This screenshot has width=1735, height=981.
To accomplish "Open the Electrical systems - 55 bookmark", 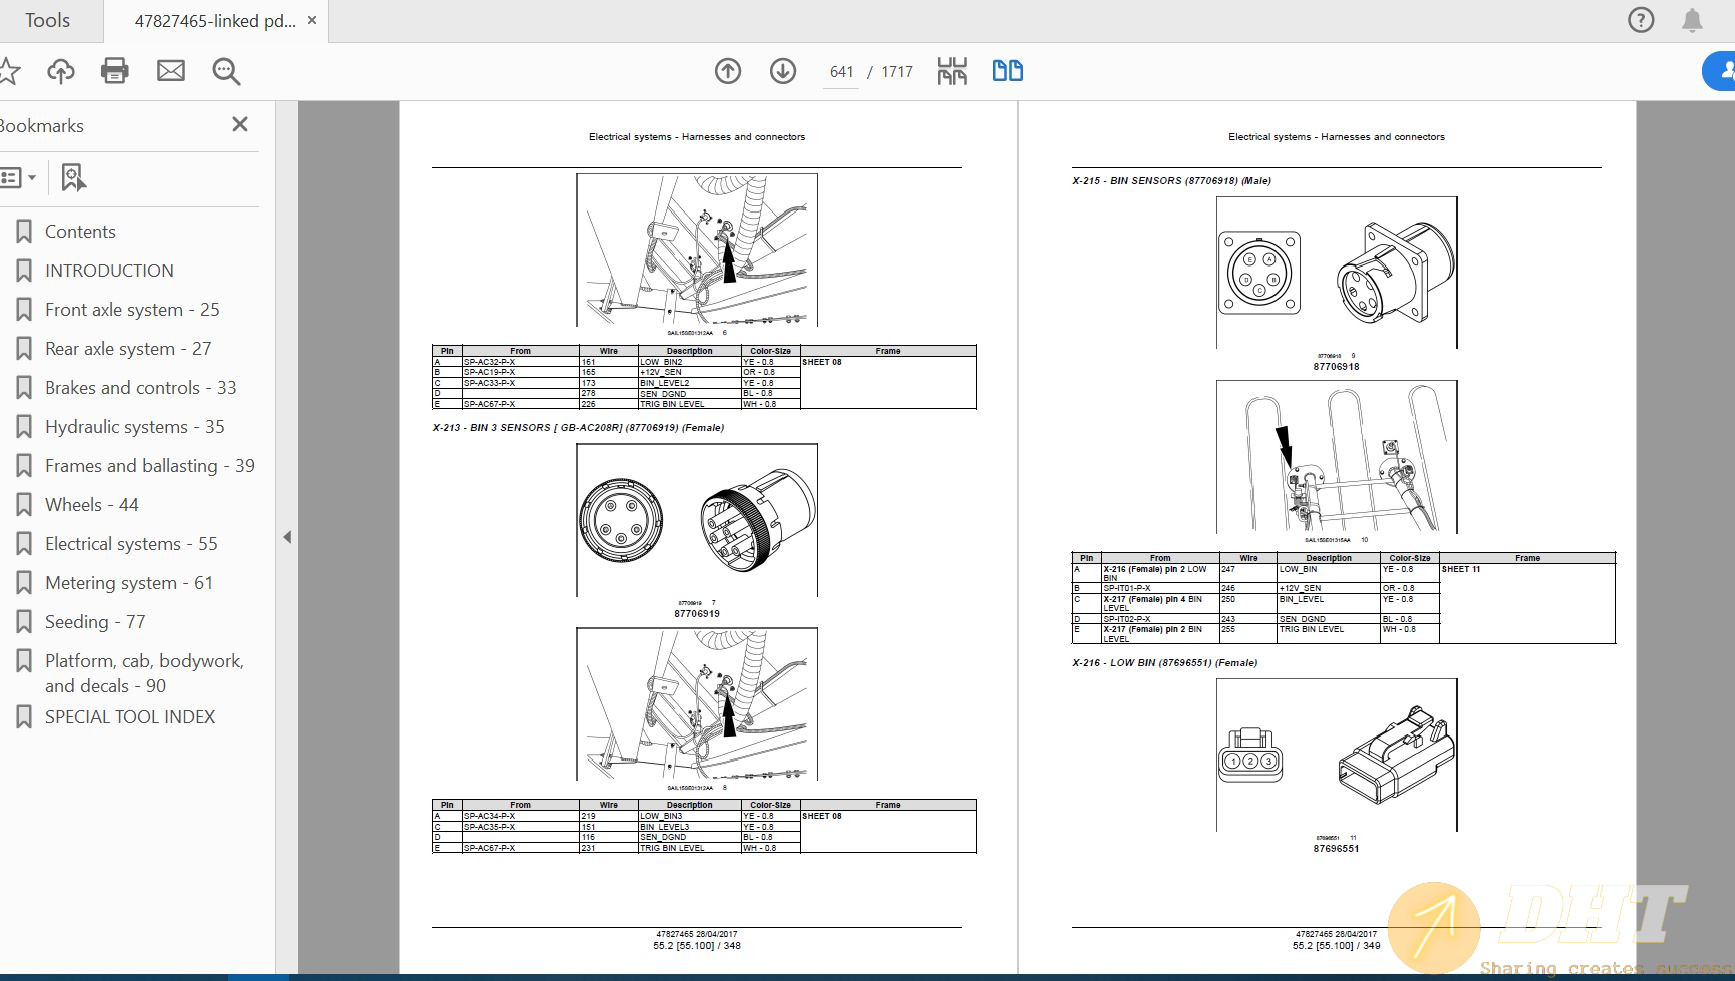I will point(131,543).
